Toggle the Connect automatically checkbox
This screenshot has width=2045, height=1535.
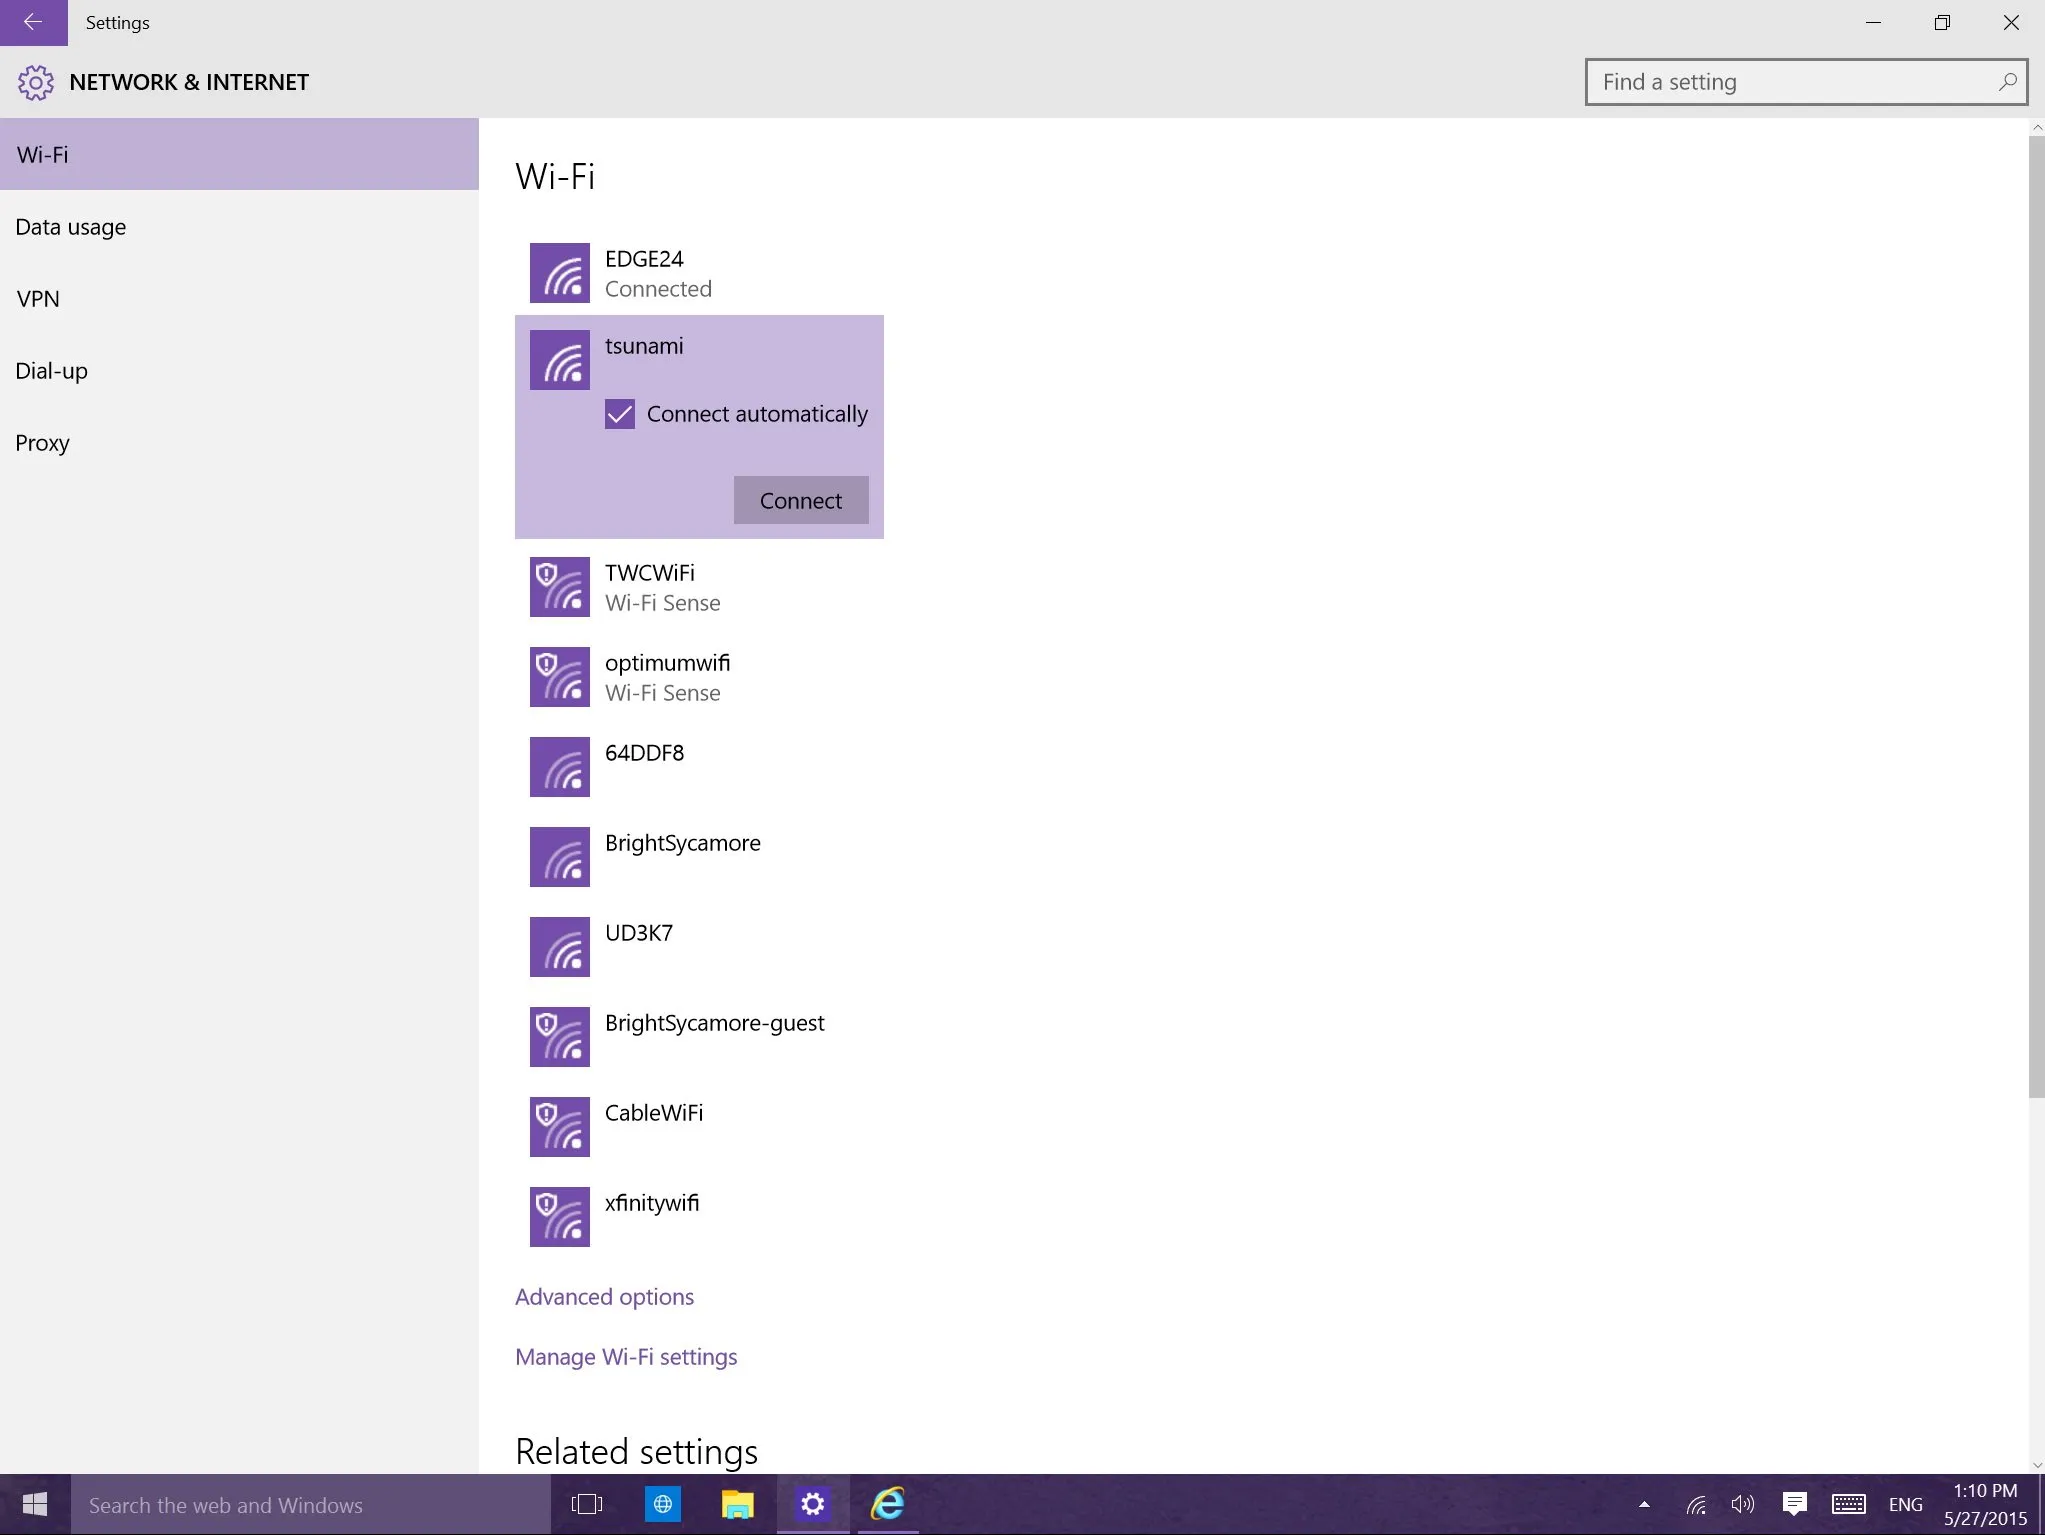[618, 413]
